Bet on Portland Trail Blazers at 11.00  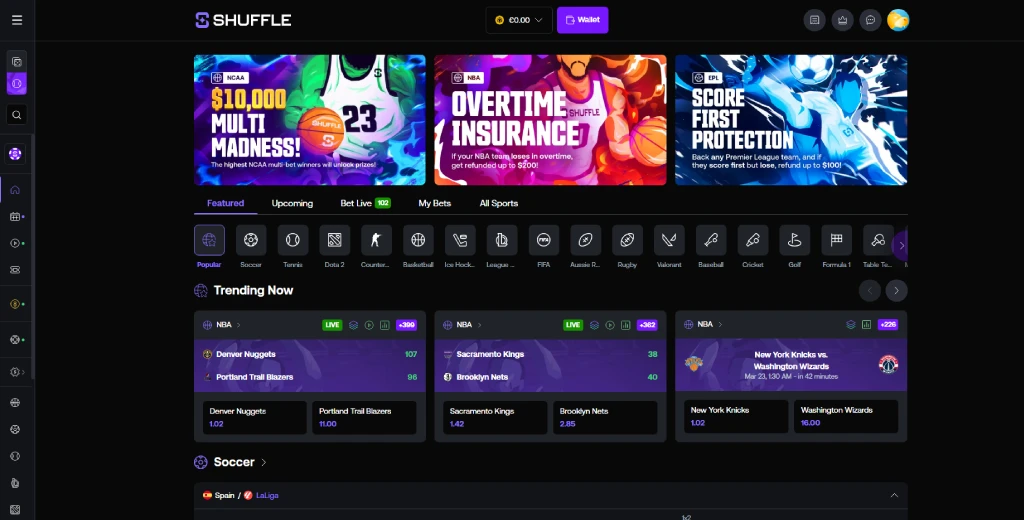point(364,417)
